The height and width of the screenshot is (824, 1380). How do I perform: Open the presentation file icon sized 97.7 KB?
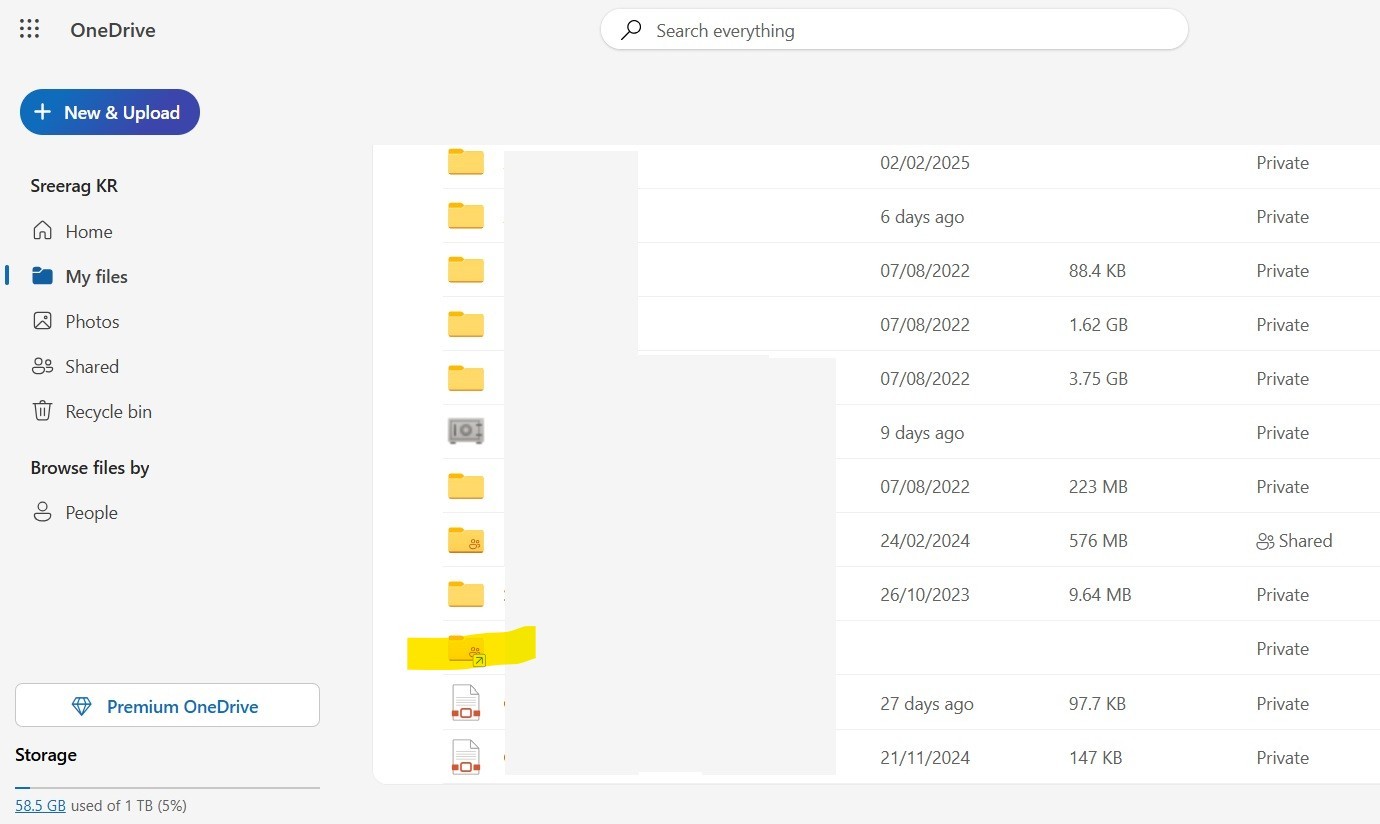pos(466,703)
